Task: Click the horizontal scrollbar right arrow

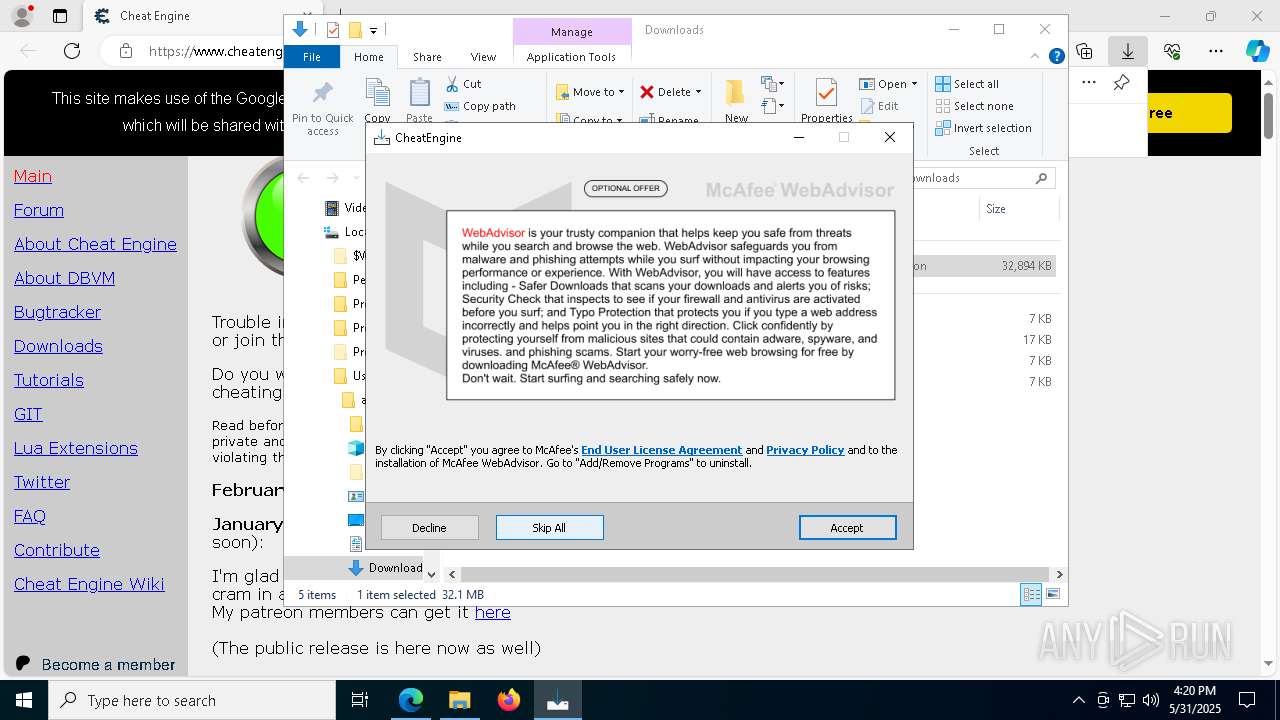Action: point(1059,574)
